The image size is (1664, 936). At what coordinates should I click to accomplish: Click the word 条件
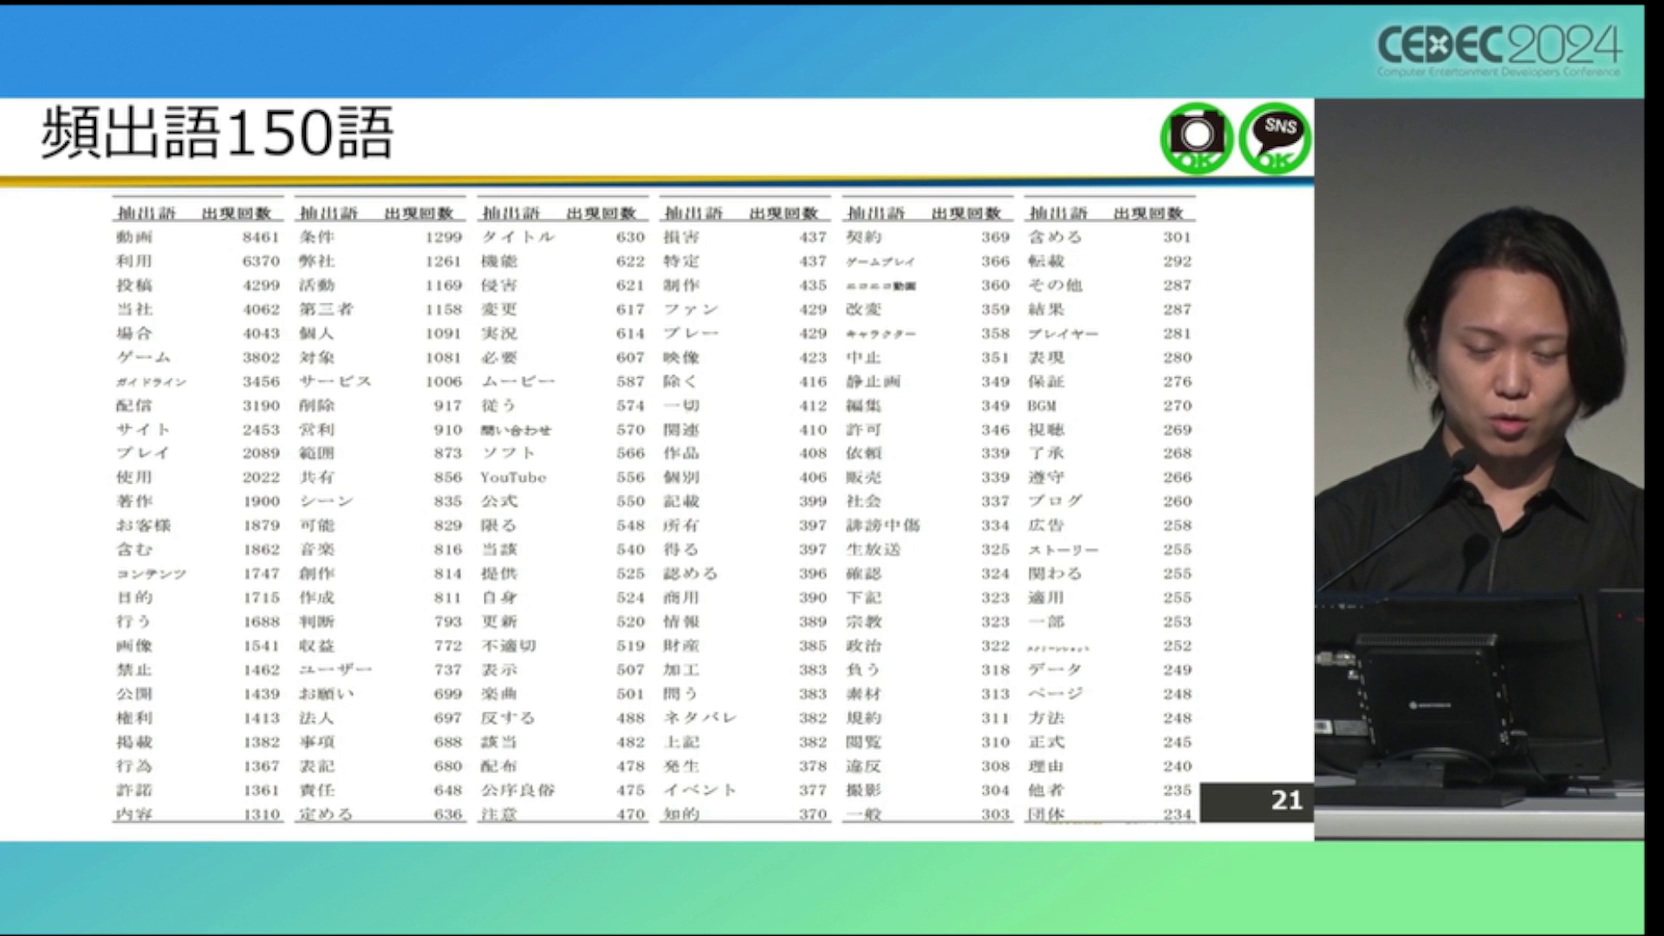click(x=317, y=237)
